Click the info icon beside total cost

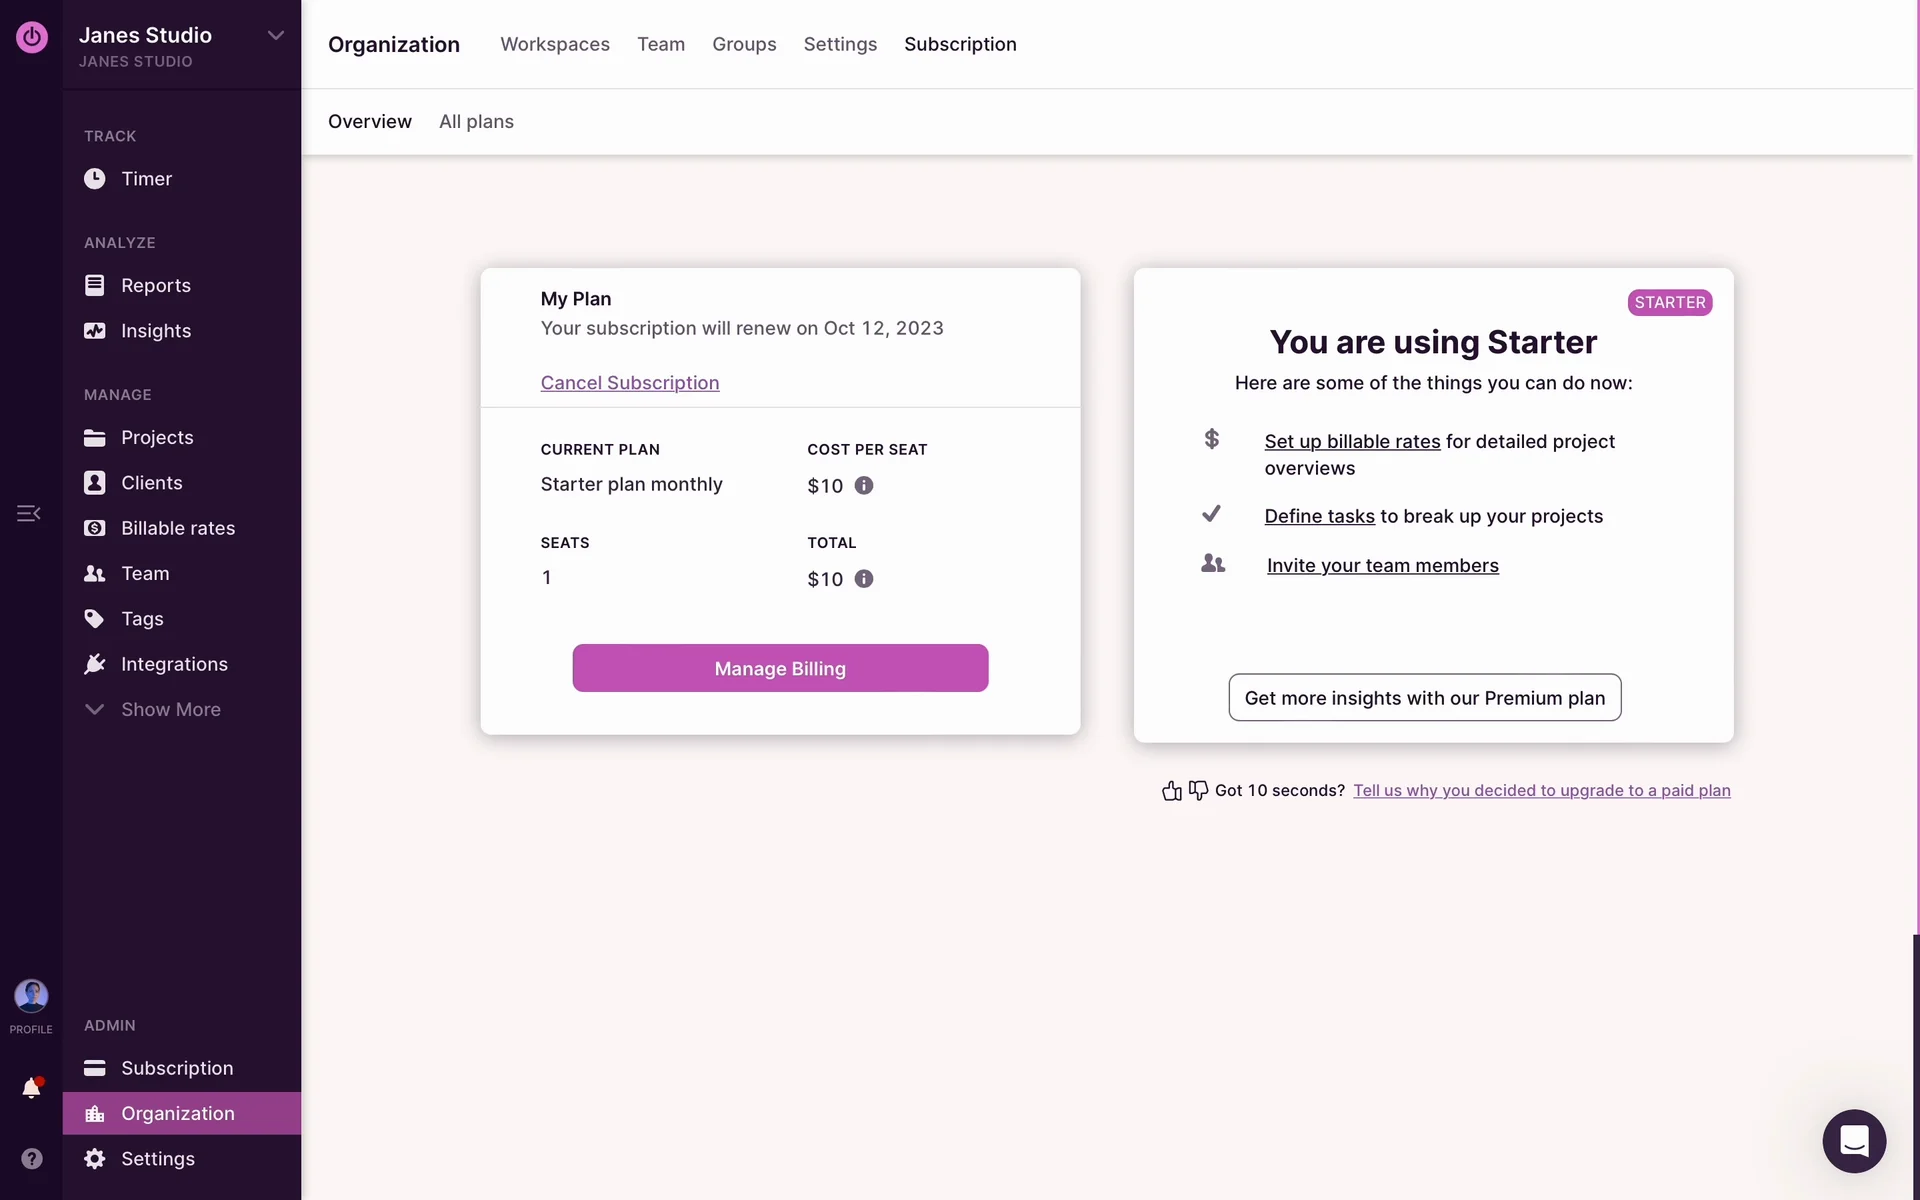coord(864,579)
